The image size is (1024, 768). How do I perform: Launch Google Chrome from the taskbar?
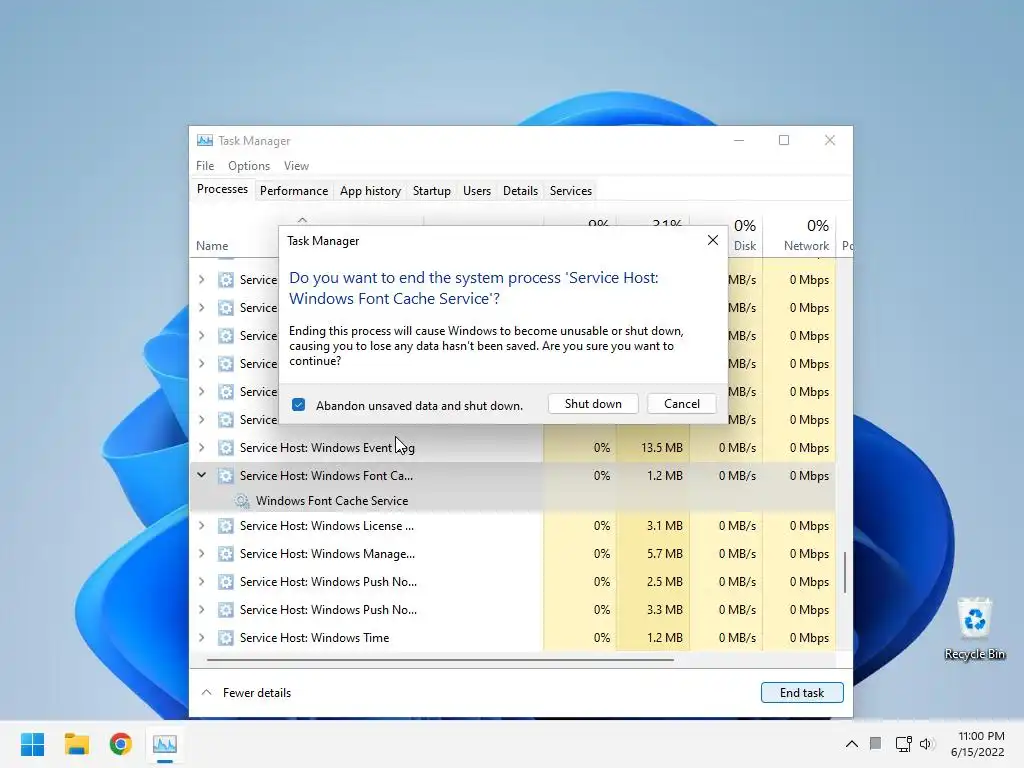tap(121, 744)
